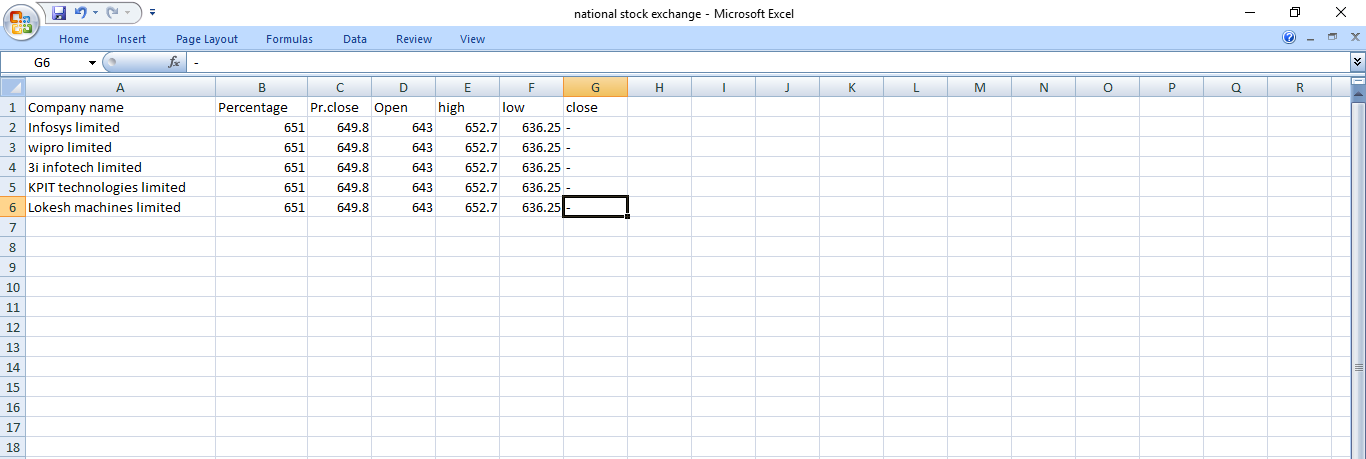Click the 643 value in 3i infotech row

click(404, 167)
